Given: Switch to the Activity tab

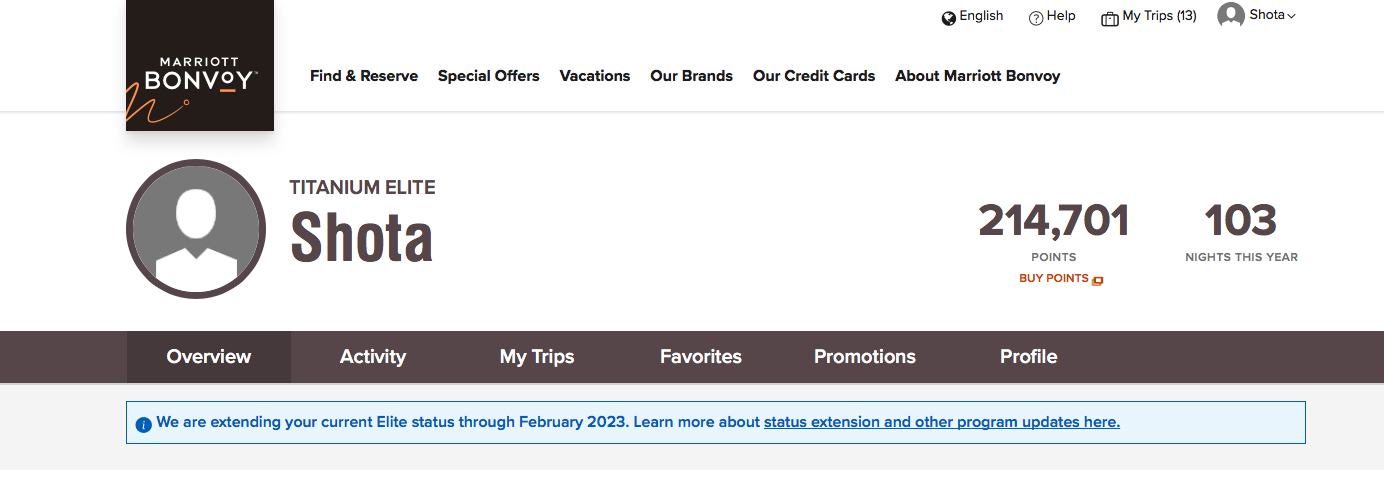Looking at the screenshot, I should pyautogui.click(x=373, y=357).
